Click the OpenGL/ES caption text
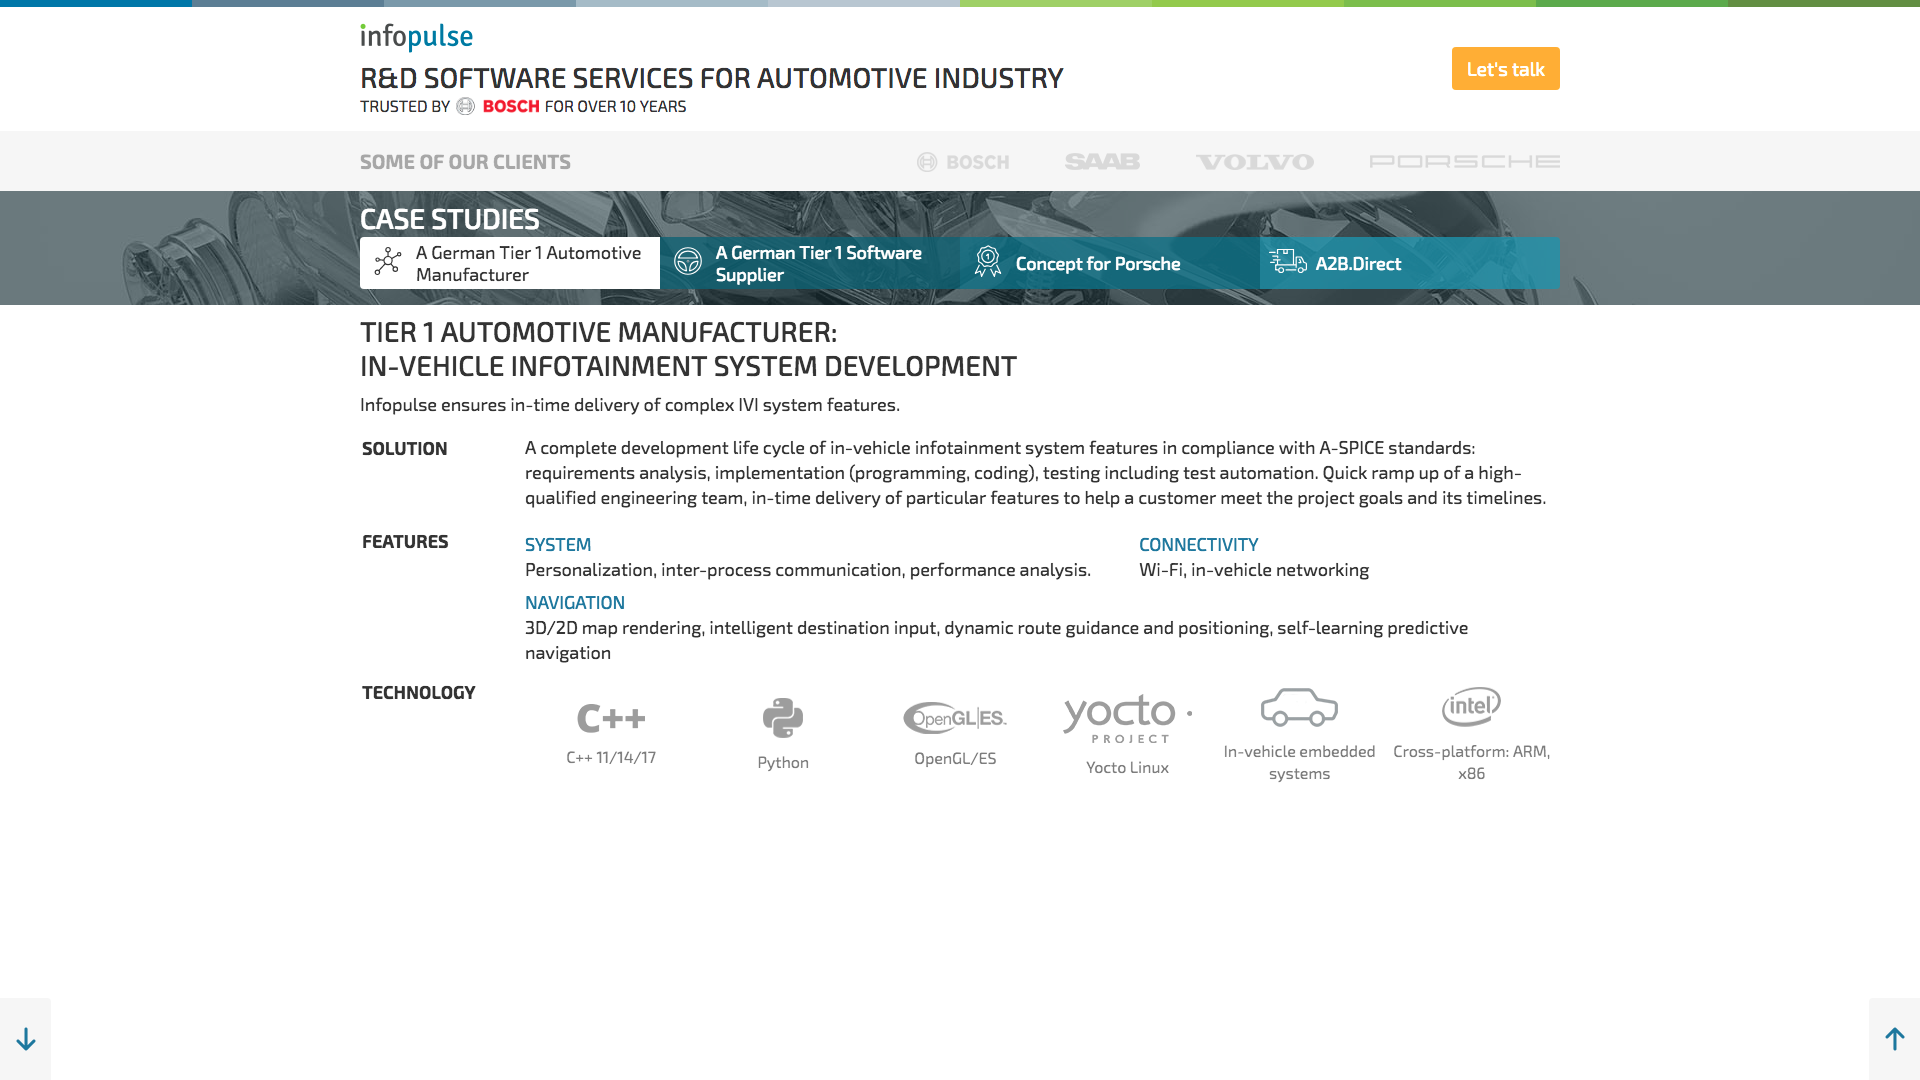The height and width of the screenshot is (1080, 1920). pyautogui.click(x=955, y=759)
